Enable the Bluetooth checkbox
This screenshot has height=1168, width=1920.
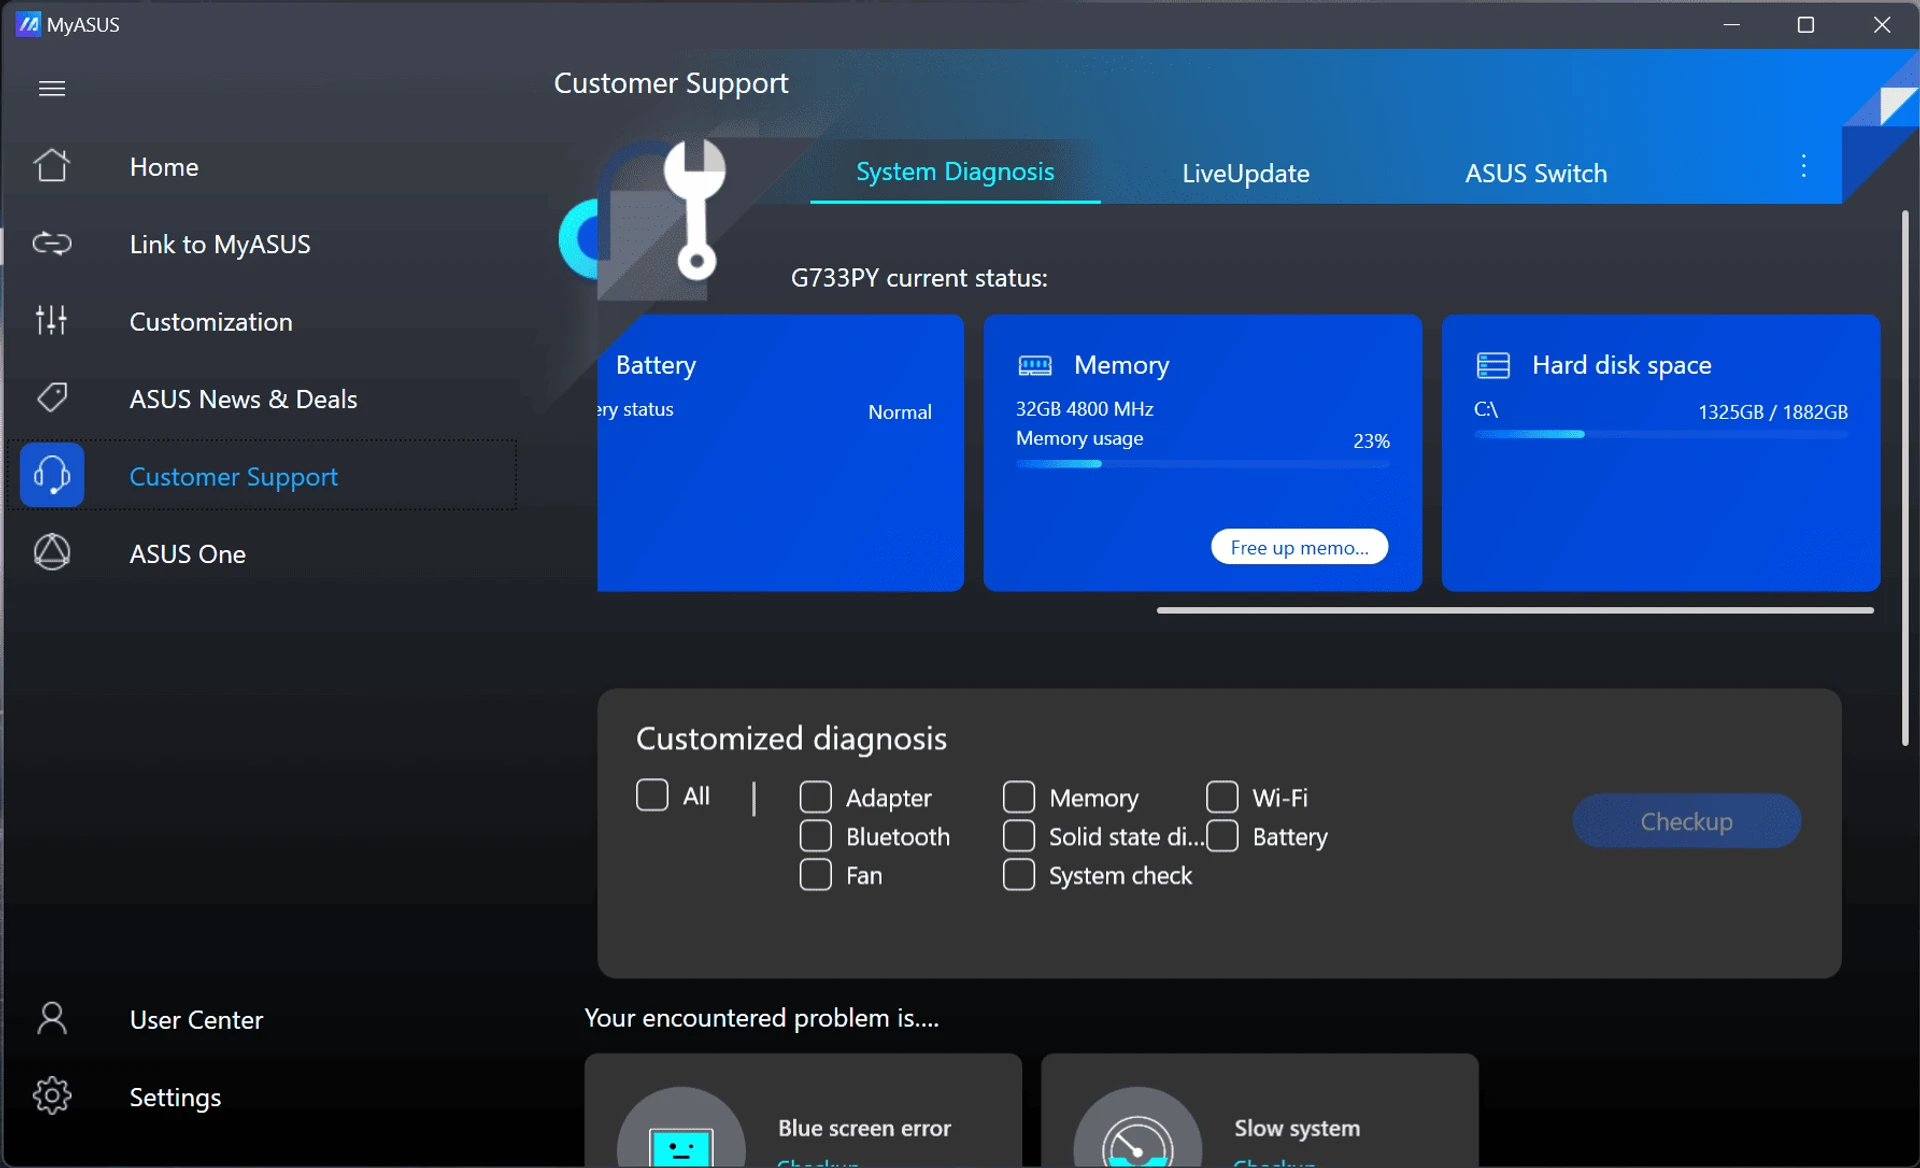pyautogui.click(x=816, y=836)
